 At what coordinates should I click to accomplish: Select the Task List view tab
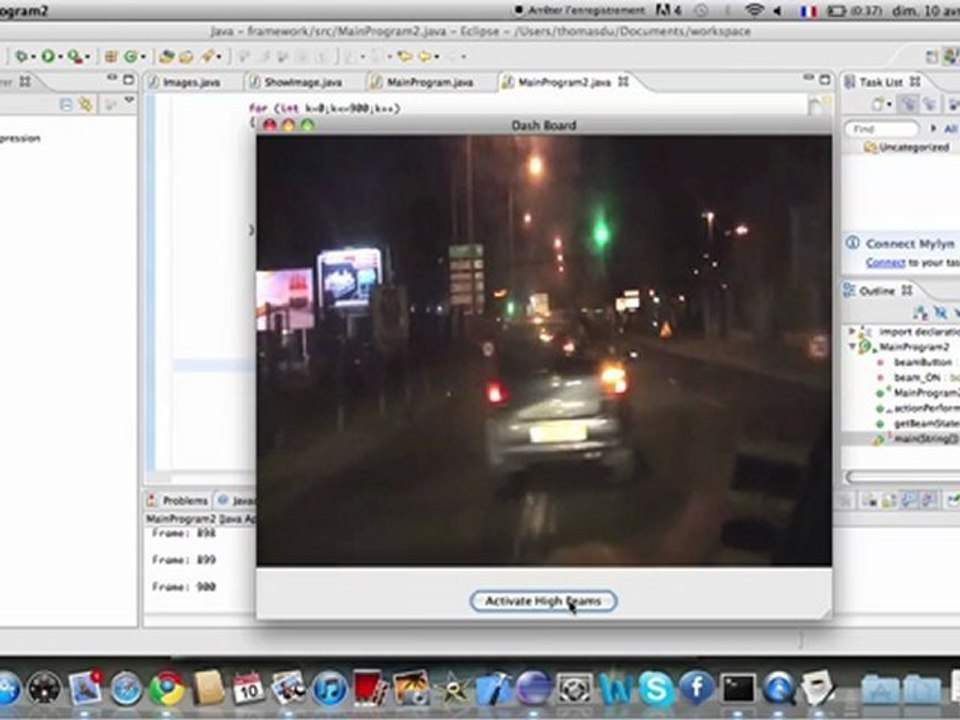pos(881,82)
